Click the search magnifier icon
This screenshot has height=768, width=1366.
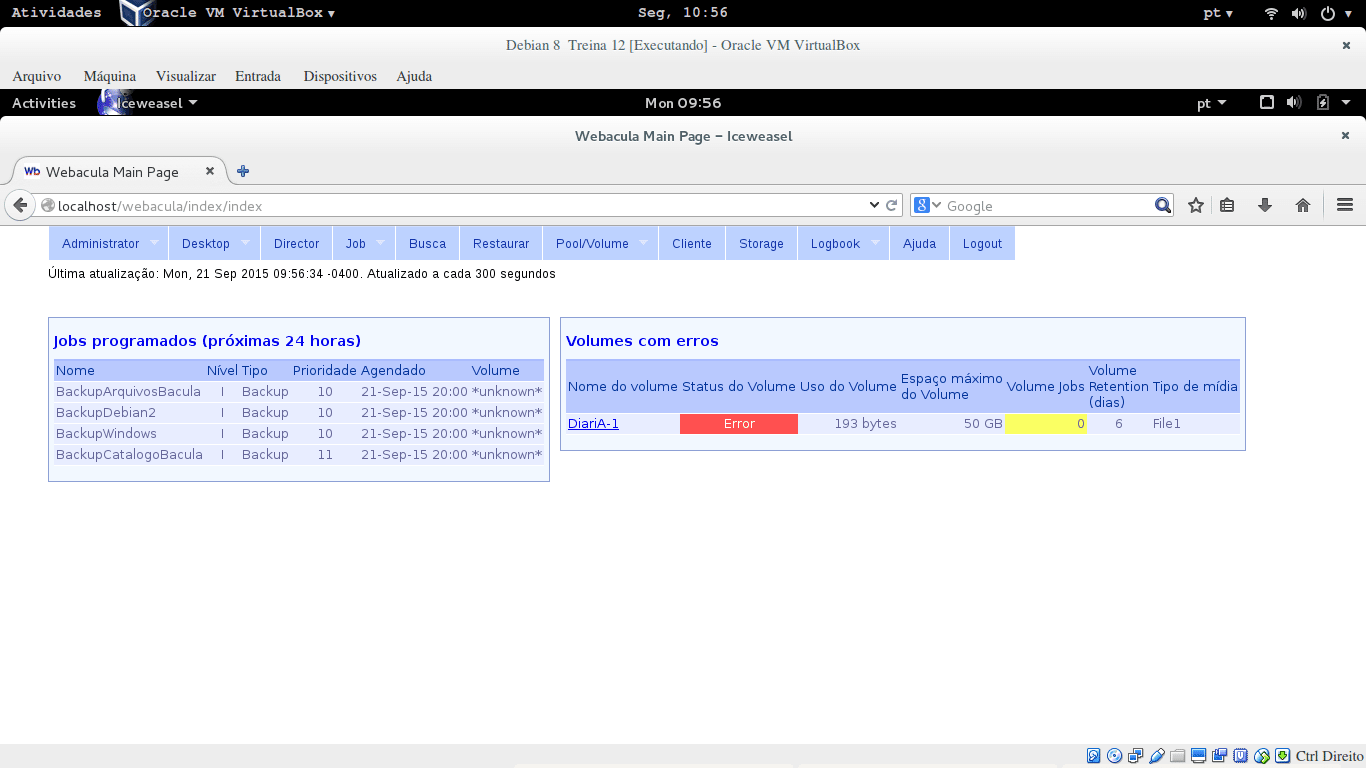point(1162,205)
